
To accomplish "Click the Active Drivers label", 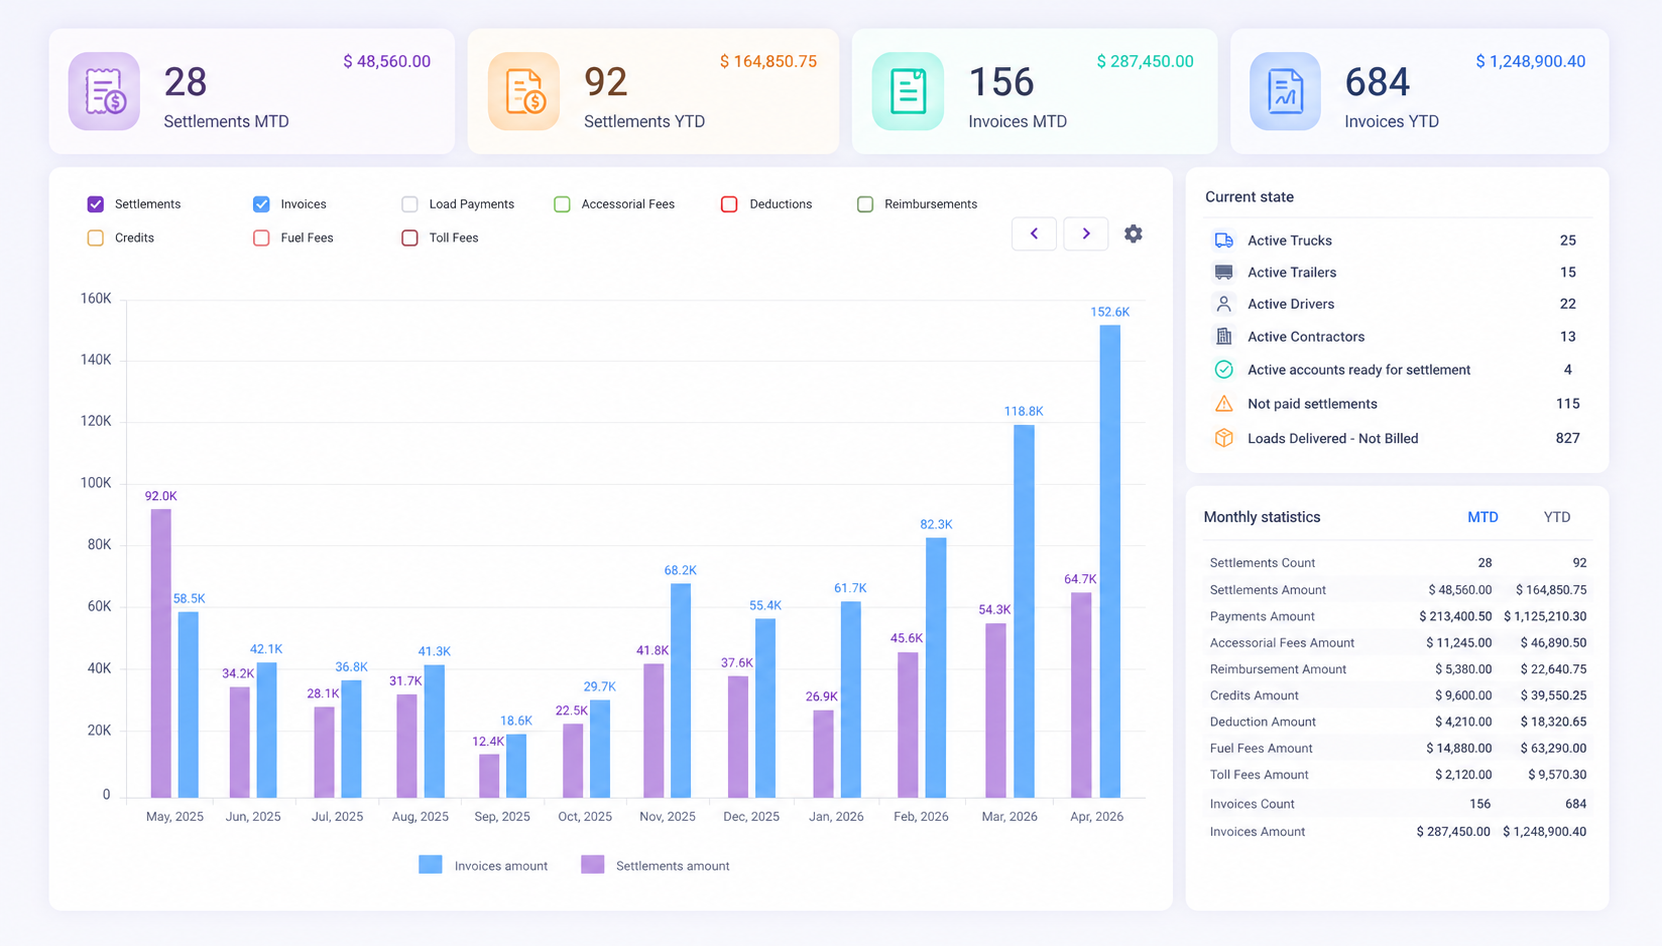I will click(x=1291, y=304).
